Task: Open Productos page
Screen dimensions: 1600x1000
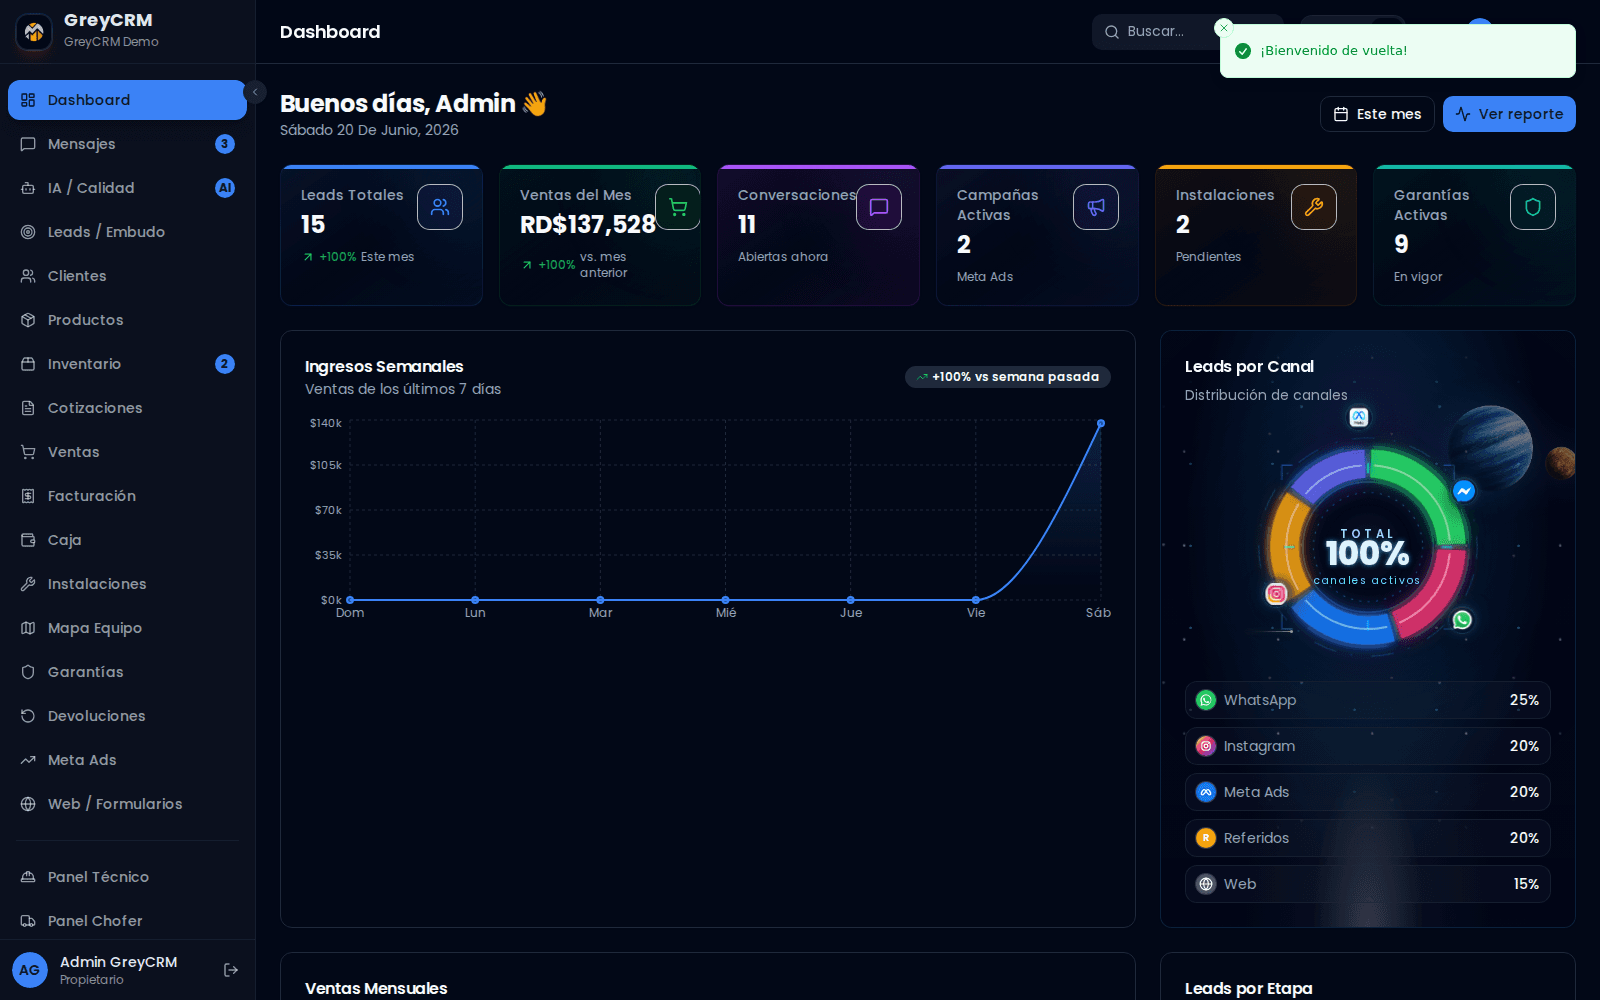Action: (x=127, y=320)
